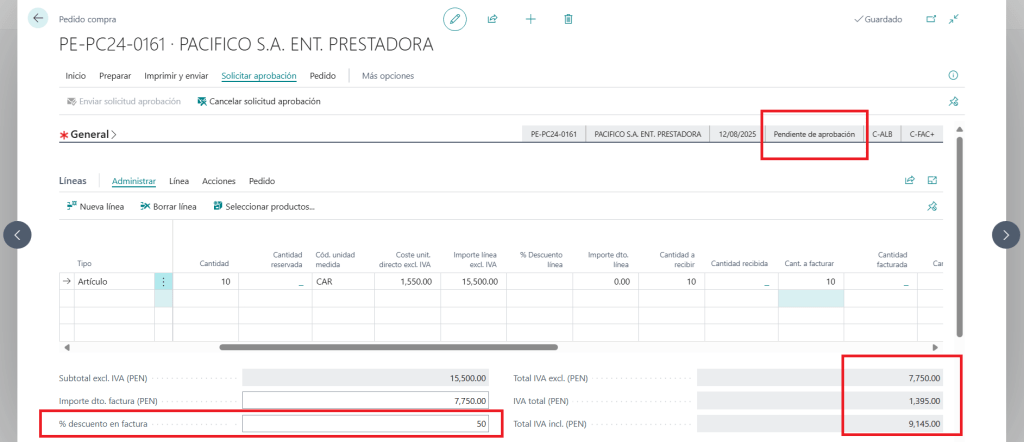Screen dimensions: 1024x442
Task: Go to next image with right arrow
Action: point(1005,234)
